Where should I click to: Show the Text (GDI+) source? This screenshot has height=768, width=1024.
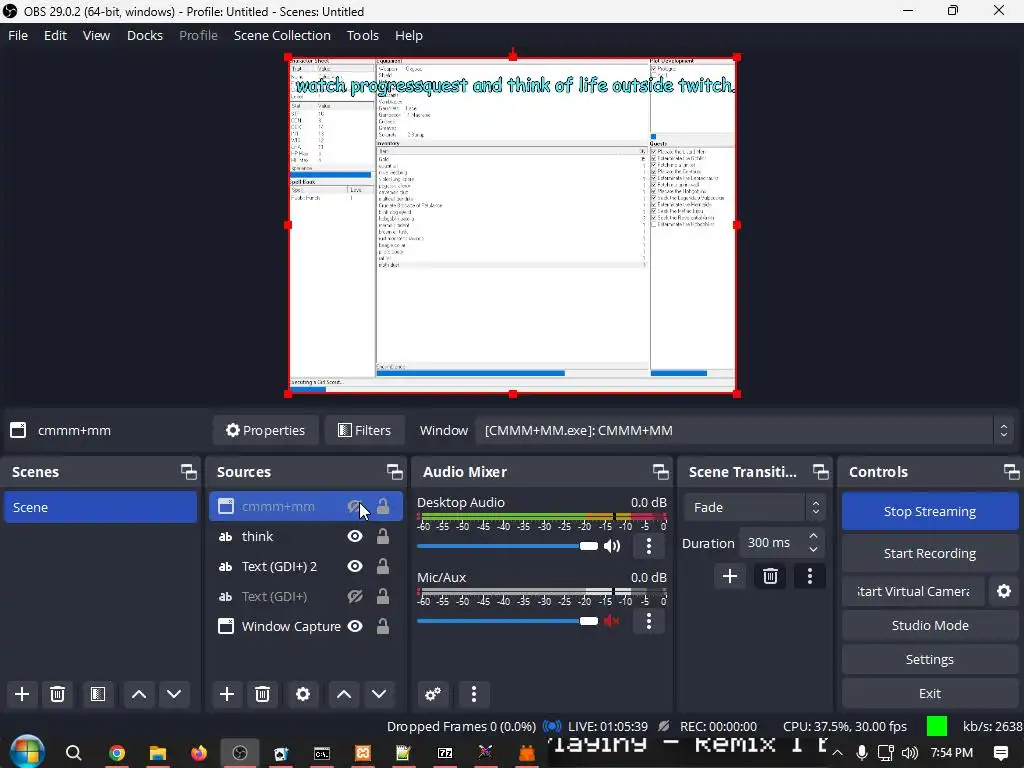coord(355,596)
